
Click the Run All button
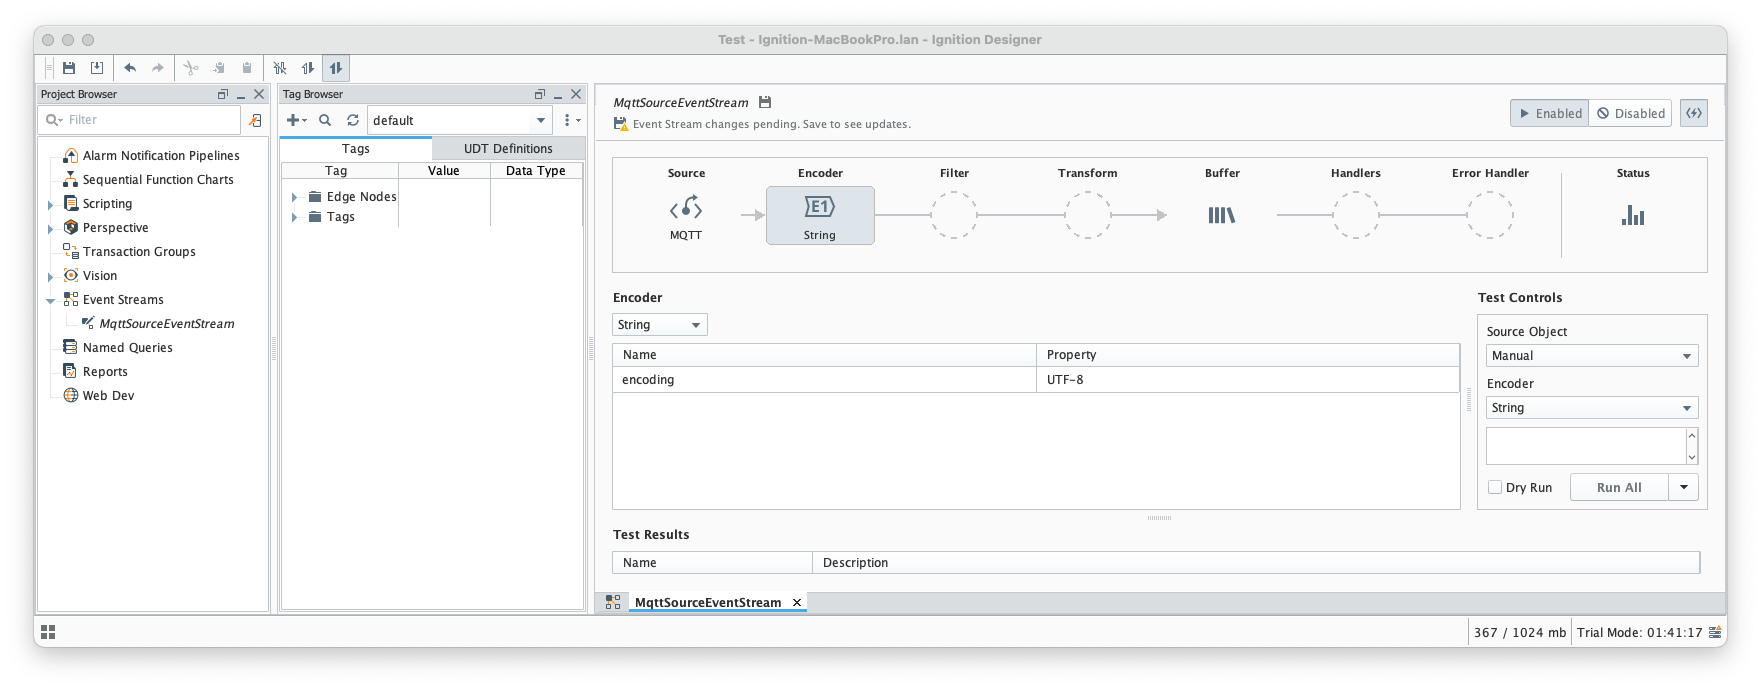pyautogui.click(x=1619, y=488)
